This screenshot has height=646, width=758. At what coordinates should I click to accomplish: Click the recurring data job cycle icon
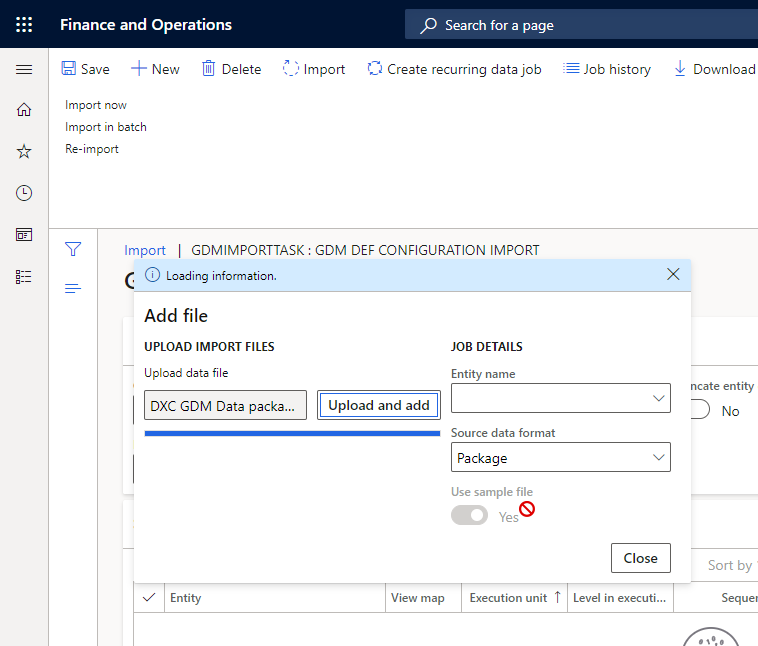375,68
